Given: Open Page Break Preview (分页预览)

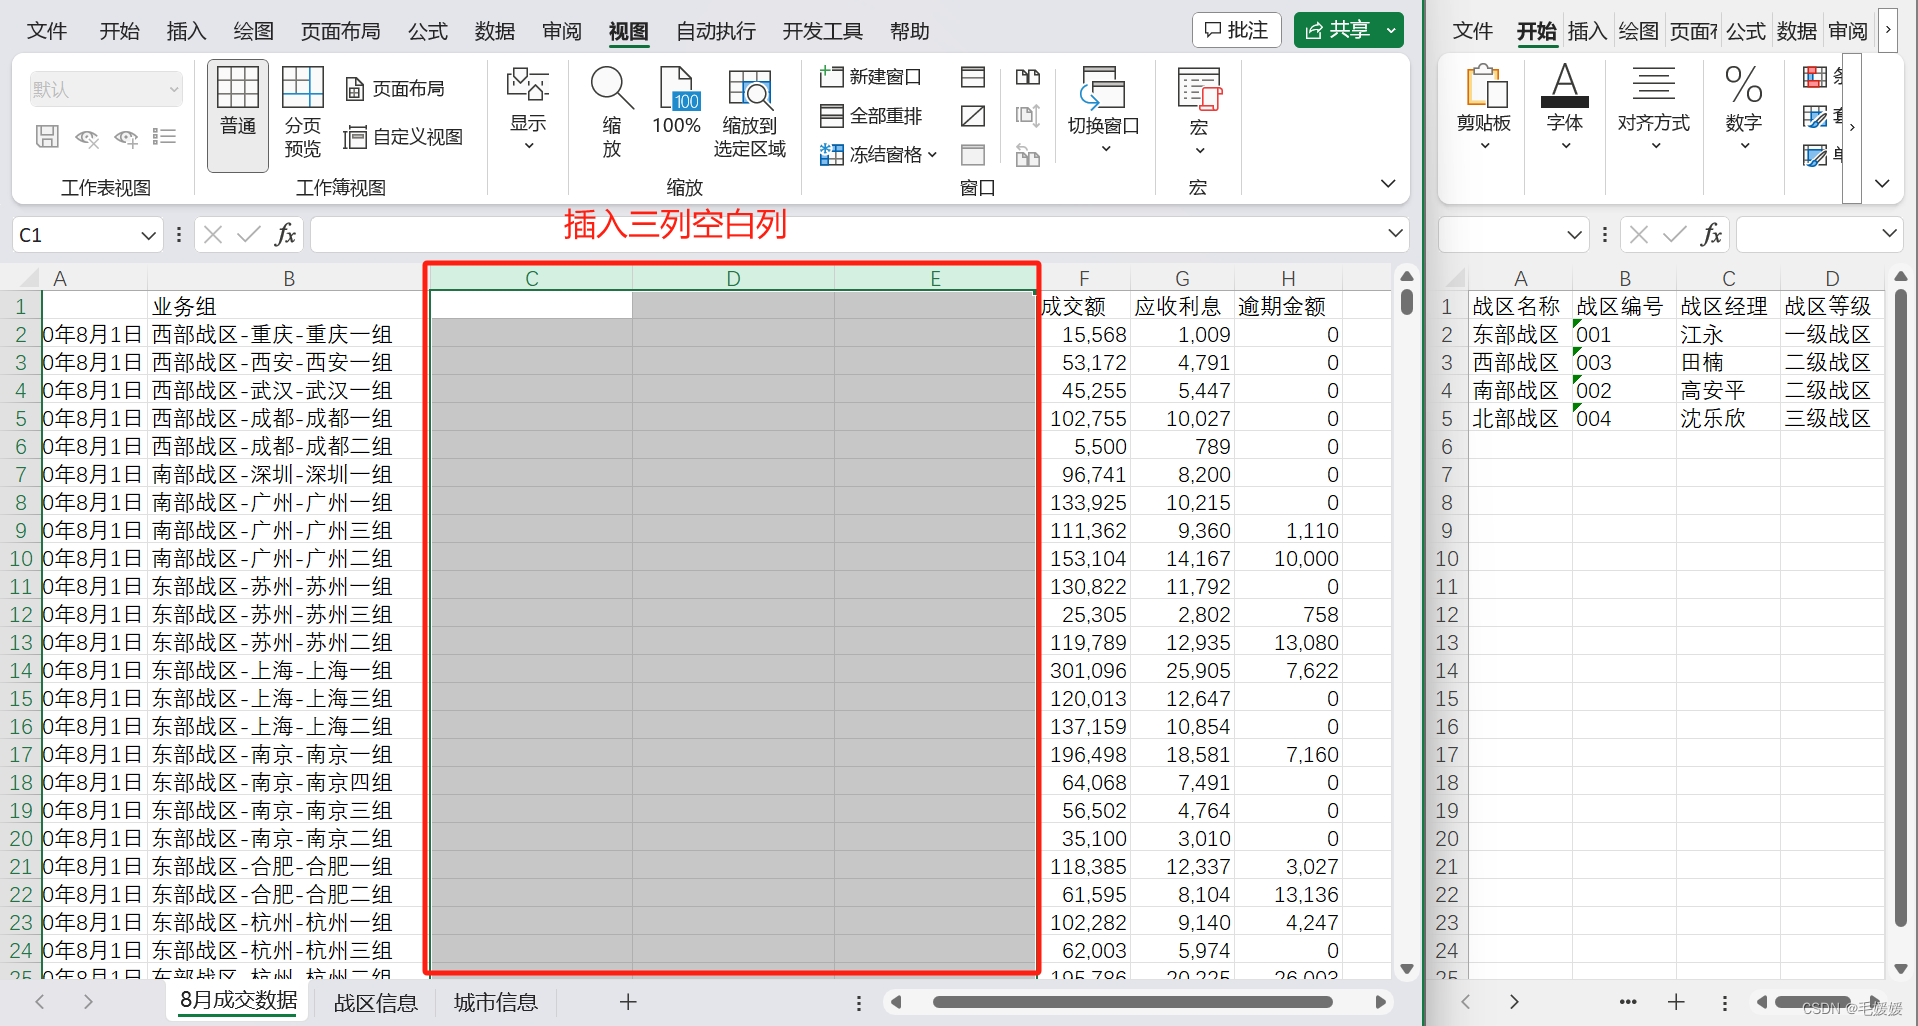Looking at the screenshot, I should click(302, 114).
